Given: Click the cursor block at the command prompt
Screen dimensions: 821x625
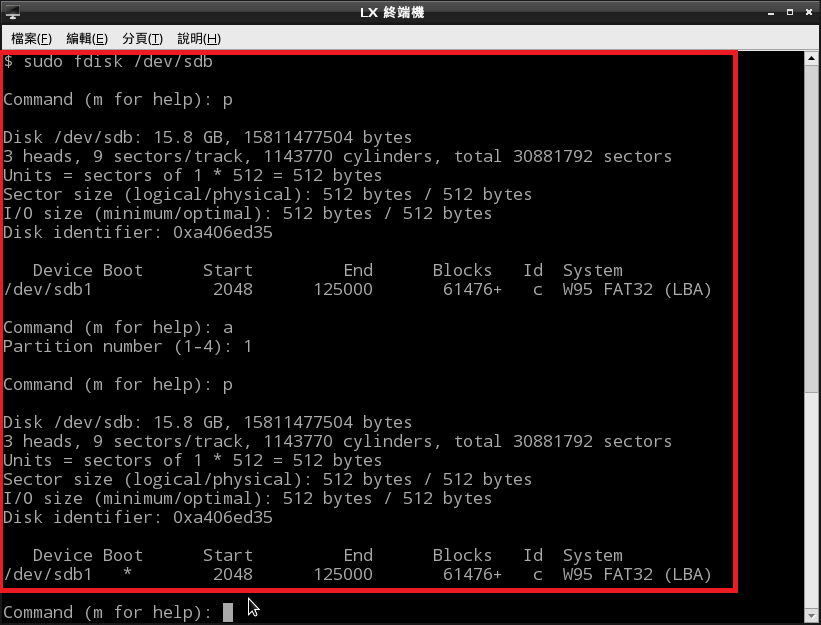Looking at the screenshot, I should (228, 612).
